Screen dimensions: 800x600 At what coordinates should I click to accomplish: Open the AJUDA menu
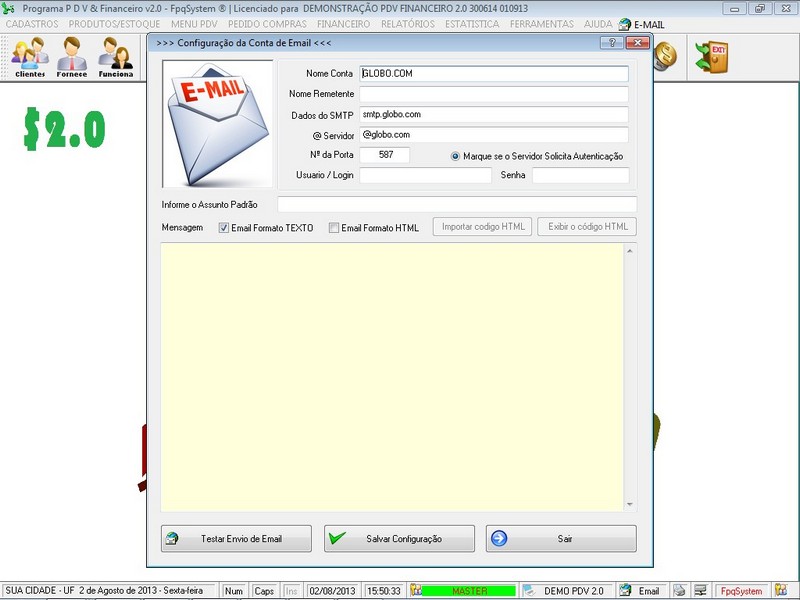(598, 24)
